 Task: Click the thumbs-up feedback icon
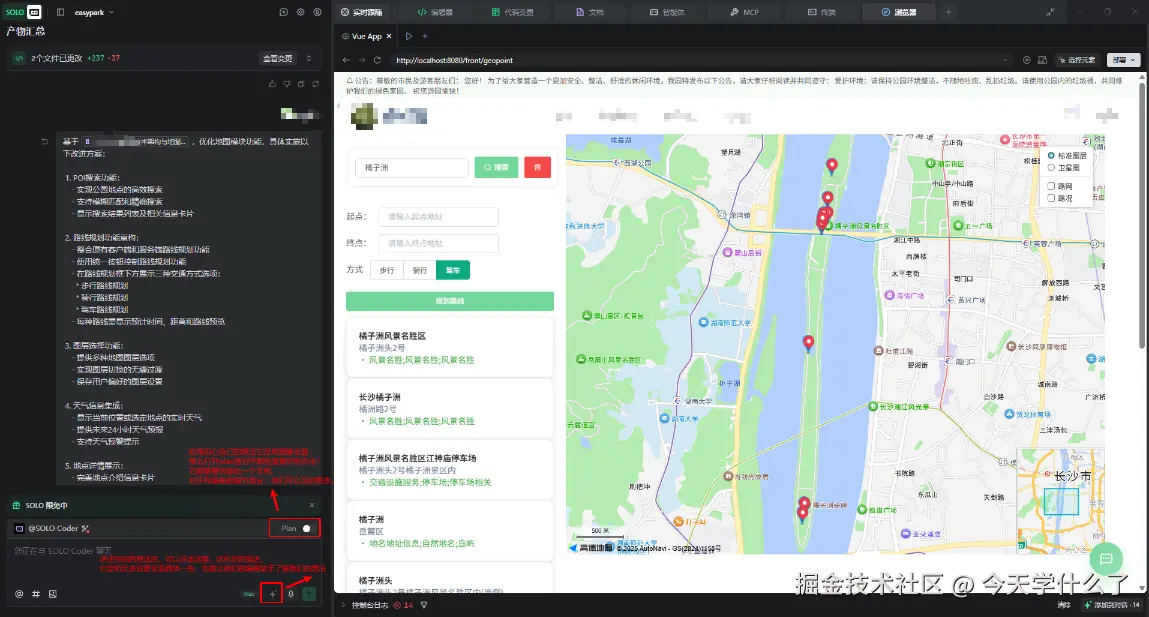point(273,84)
